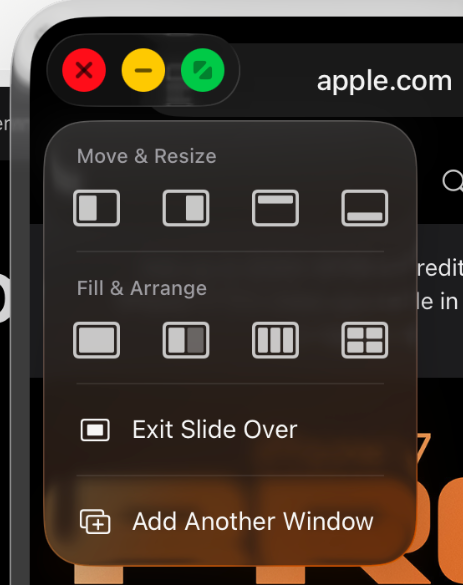This screenshot has width=463, height=585.
Task: Fill the entire screen with the window
Action: tap(96, 340)
